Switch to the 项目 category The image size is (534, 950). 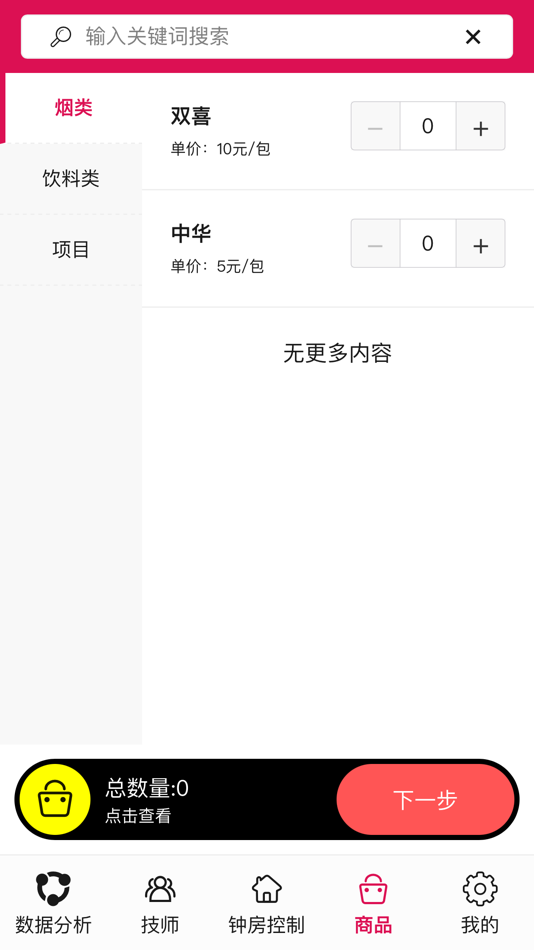(x=71, y=250)
